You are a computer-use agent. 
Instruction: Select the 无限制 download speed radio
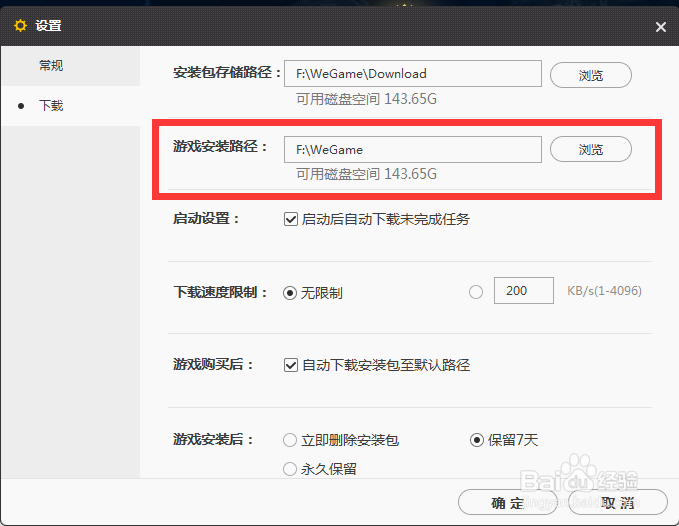click(x=290, y=293)
